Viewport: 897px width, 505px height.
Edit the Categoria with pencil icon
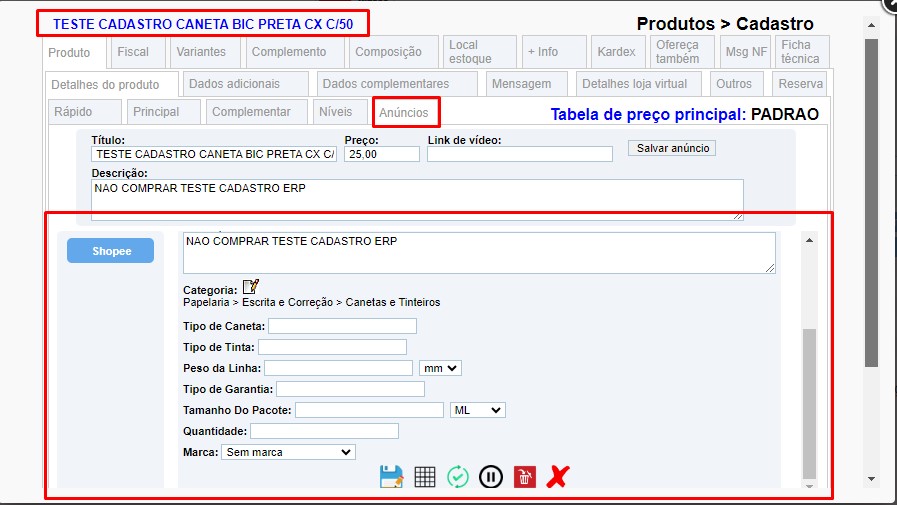[x=251, y=287]
